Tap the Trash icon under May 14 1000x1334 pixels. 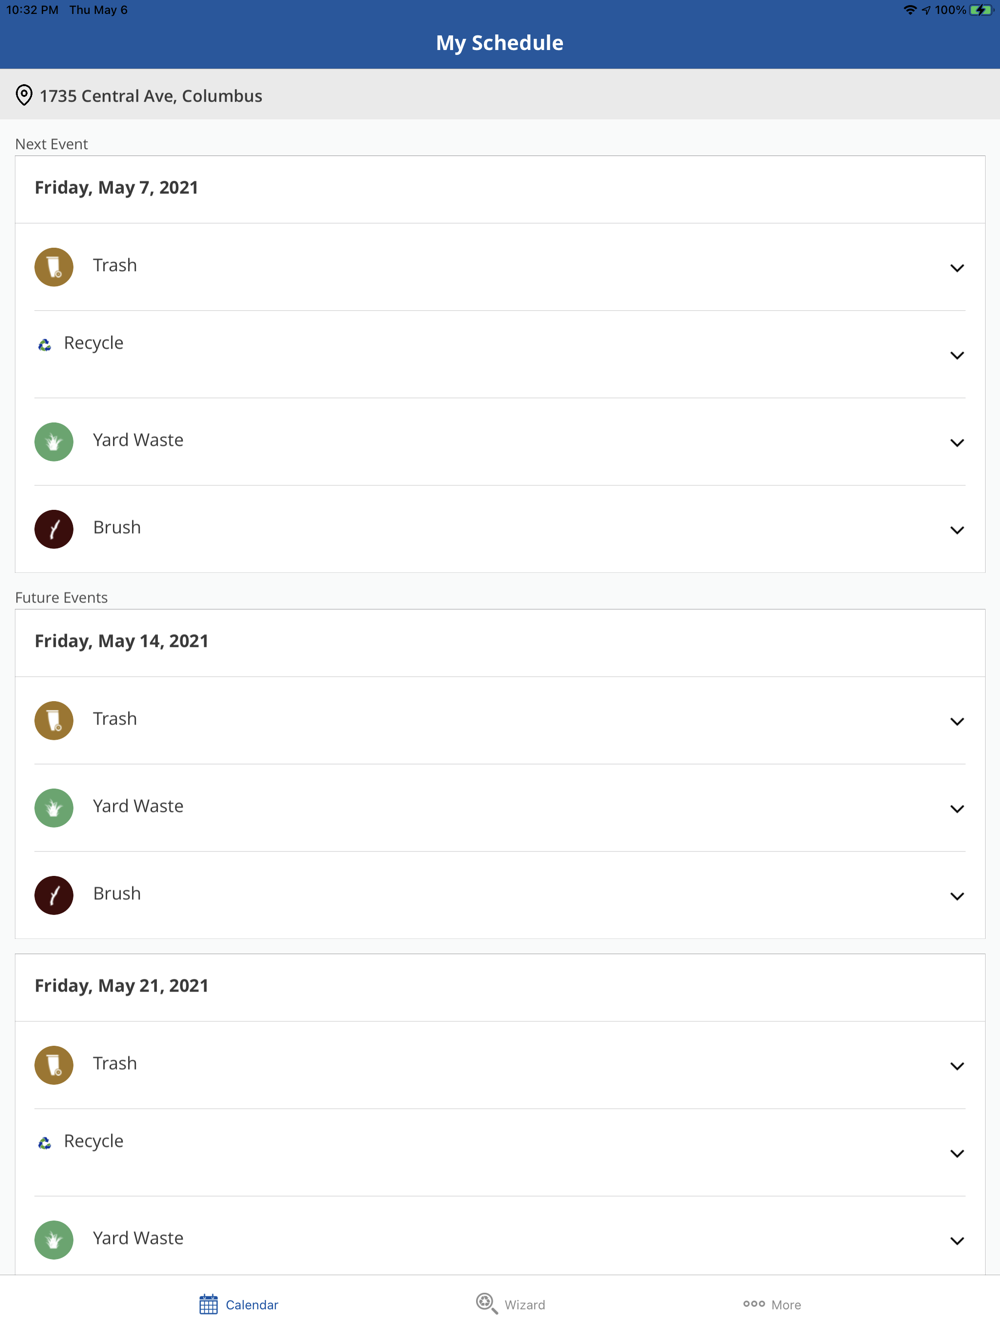pyautogui.click(x=54, y=720)
